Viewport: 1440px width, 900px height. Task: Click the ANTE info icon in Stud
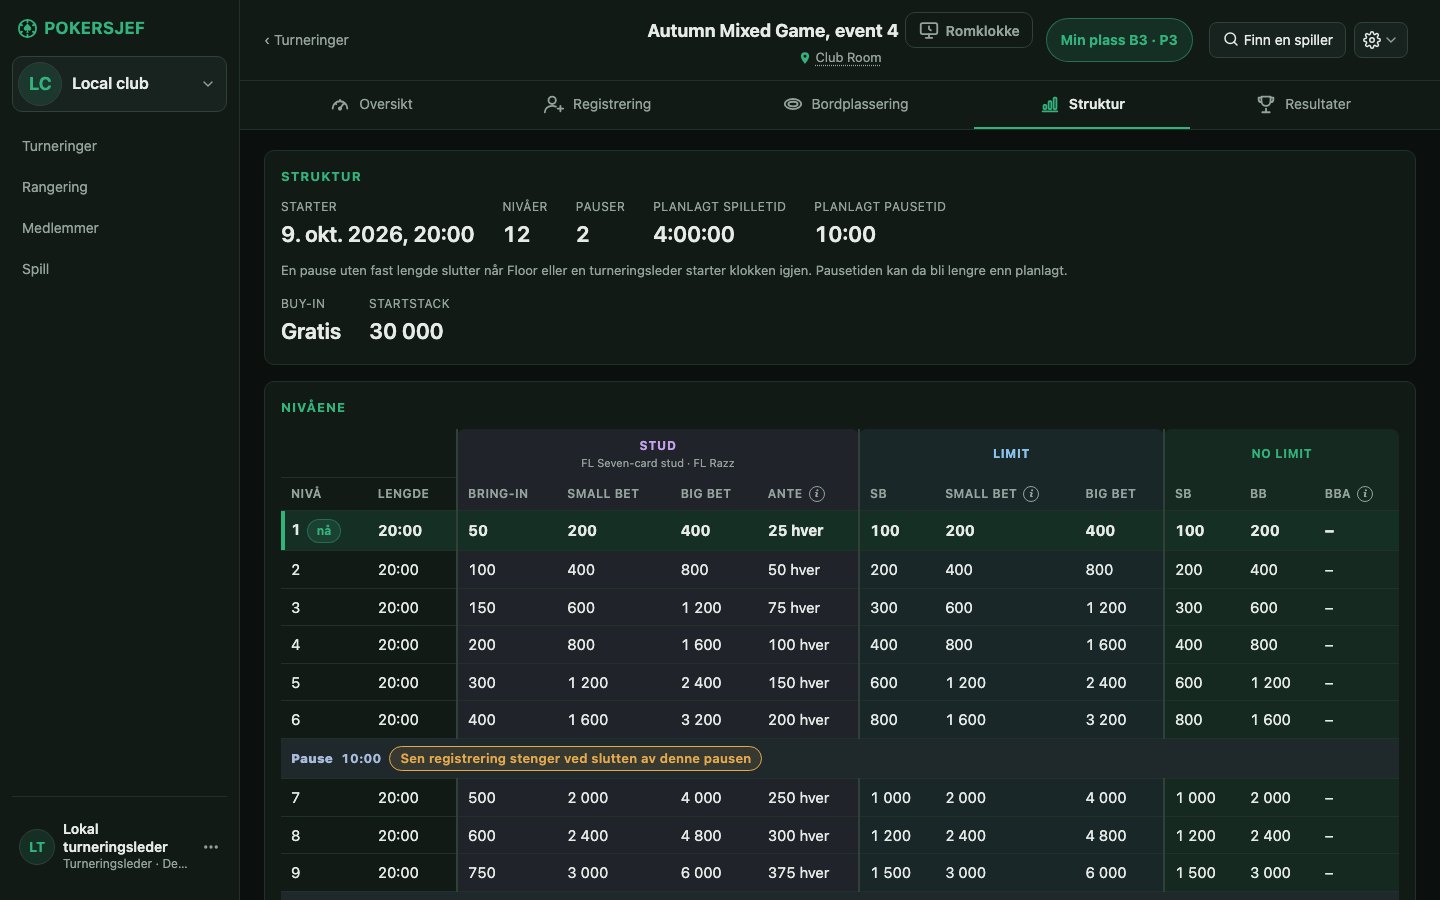(817, 494)
